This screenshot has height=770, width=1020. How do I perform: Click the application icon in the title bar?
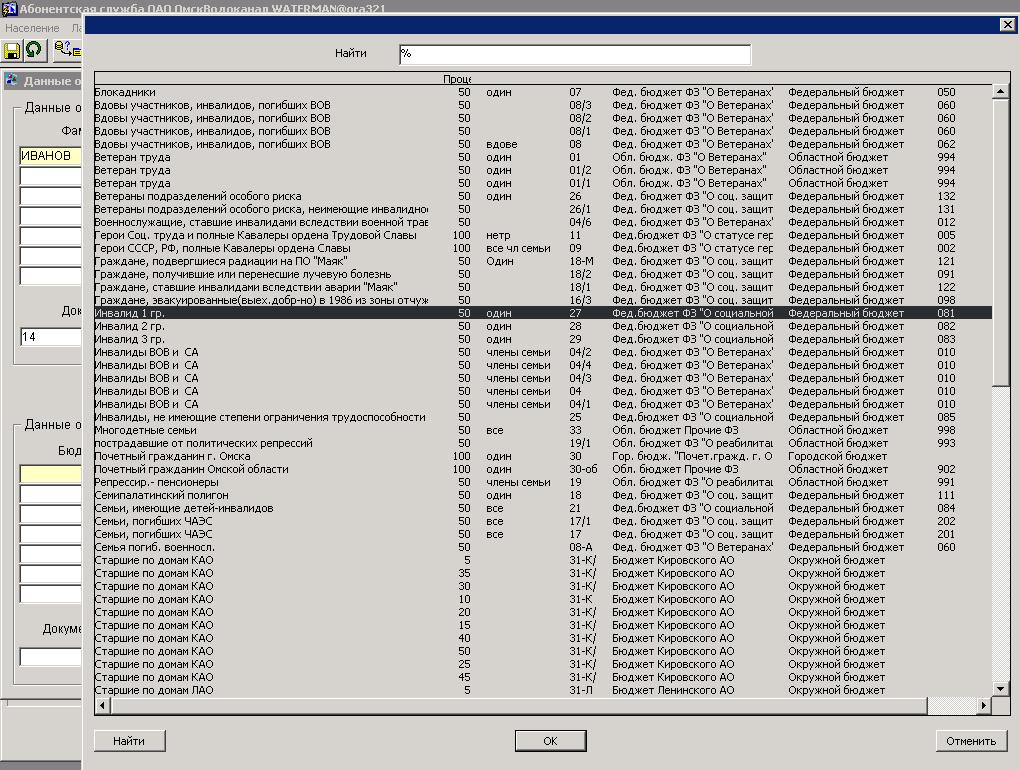[x=9, y=9]
